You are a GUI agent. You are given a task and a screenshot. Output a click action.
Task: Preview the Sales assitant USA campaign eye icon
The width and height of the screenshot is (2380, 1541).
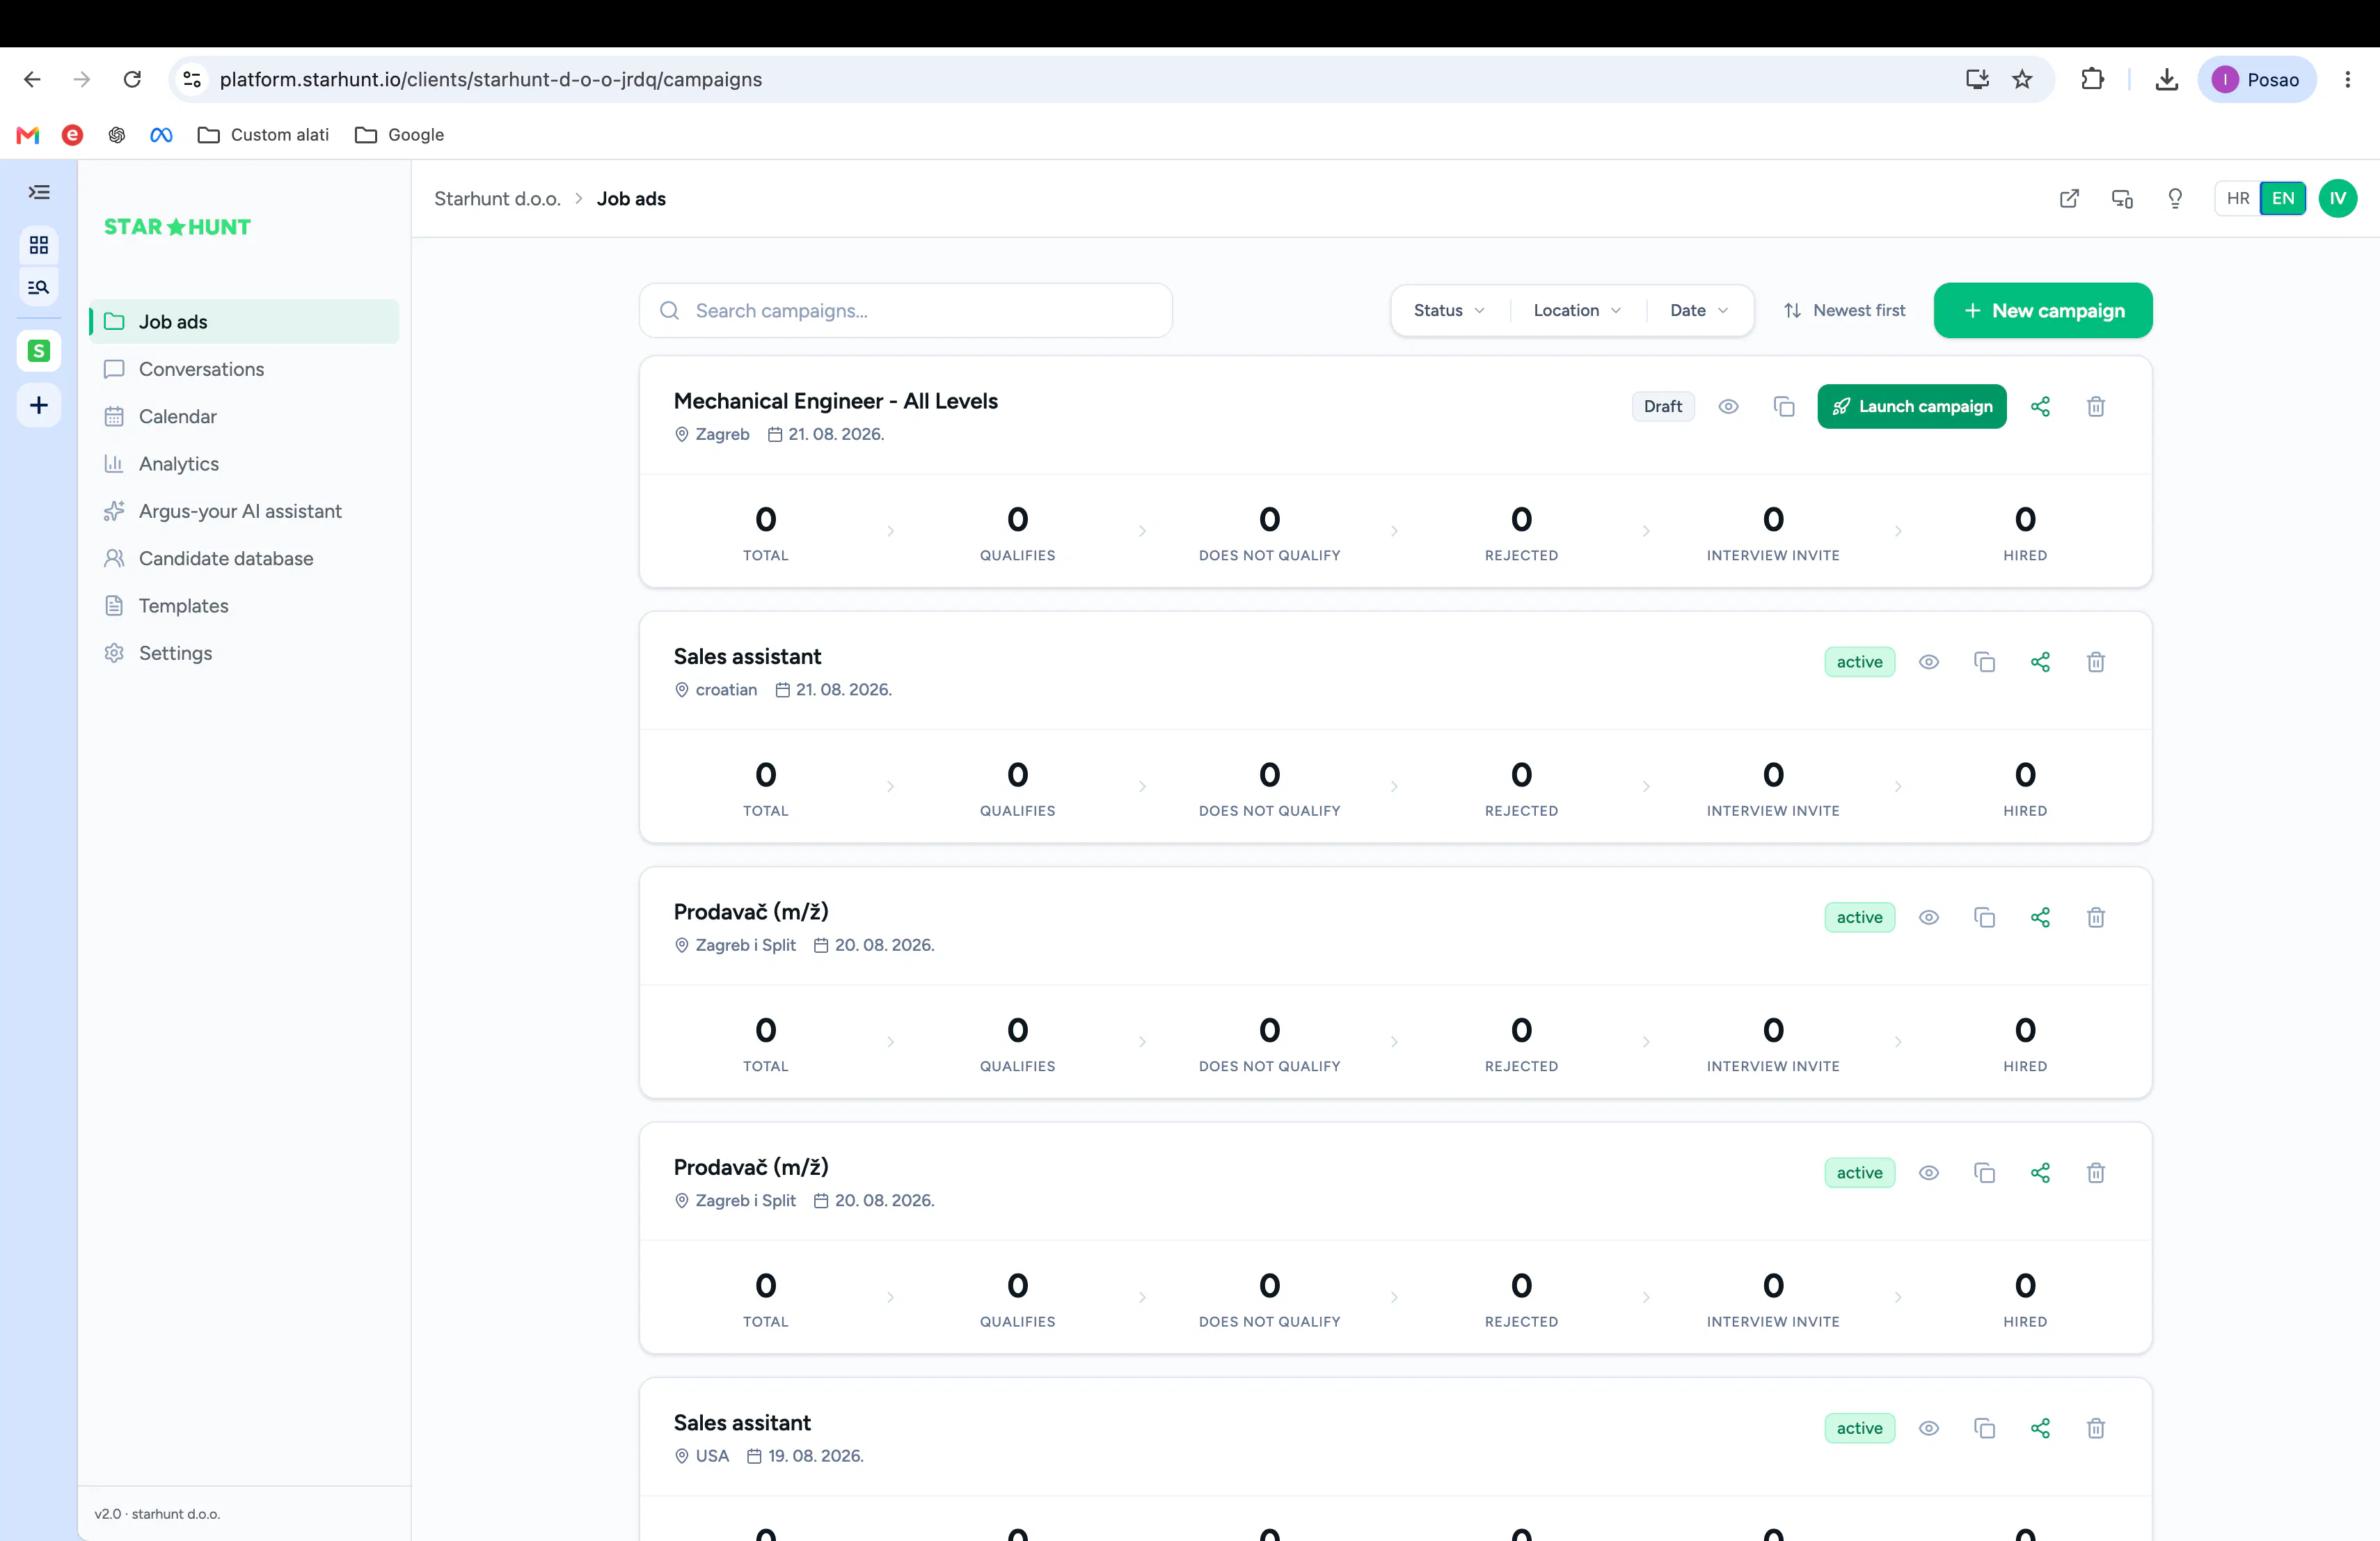point(1929,1428)
